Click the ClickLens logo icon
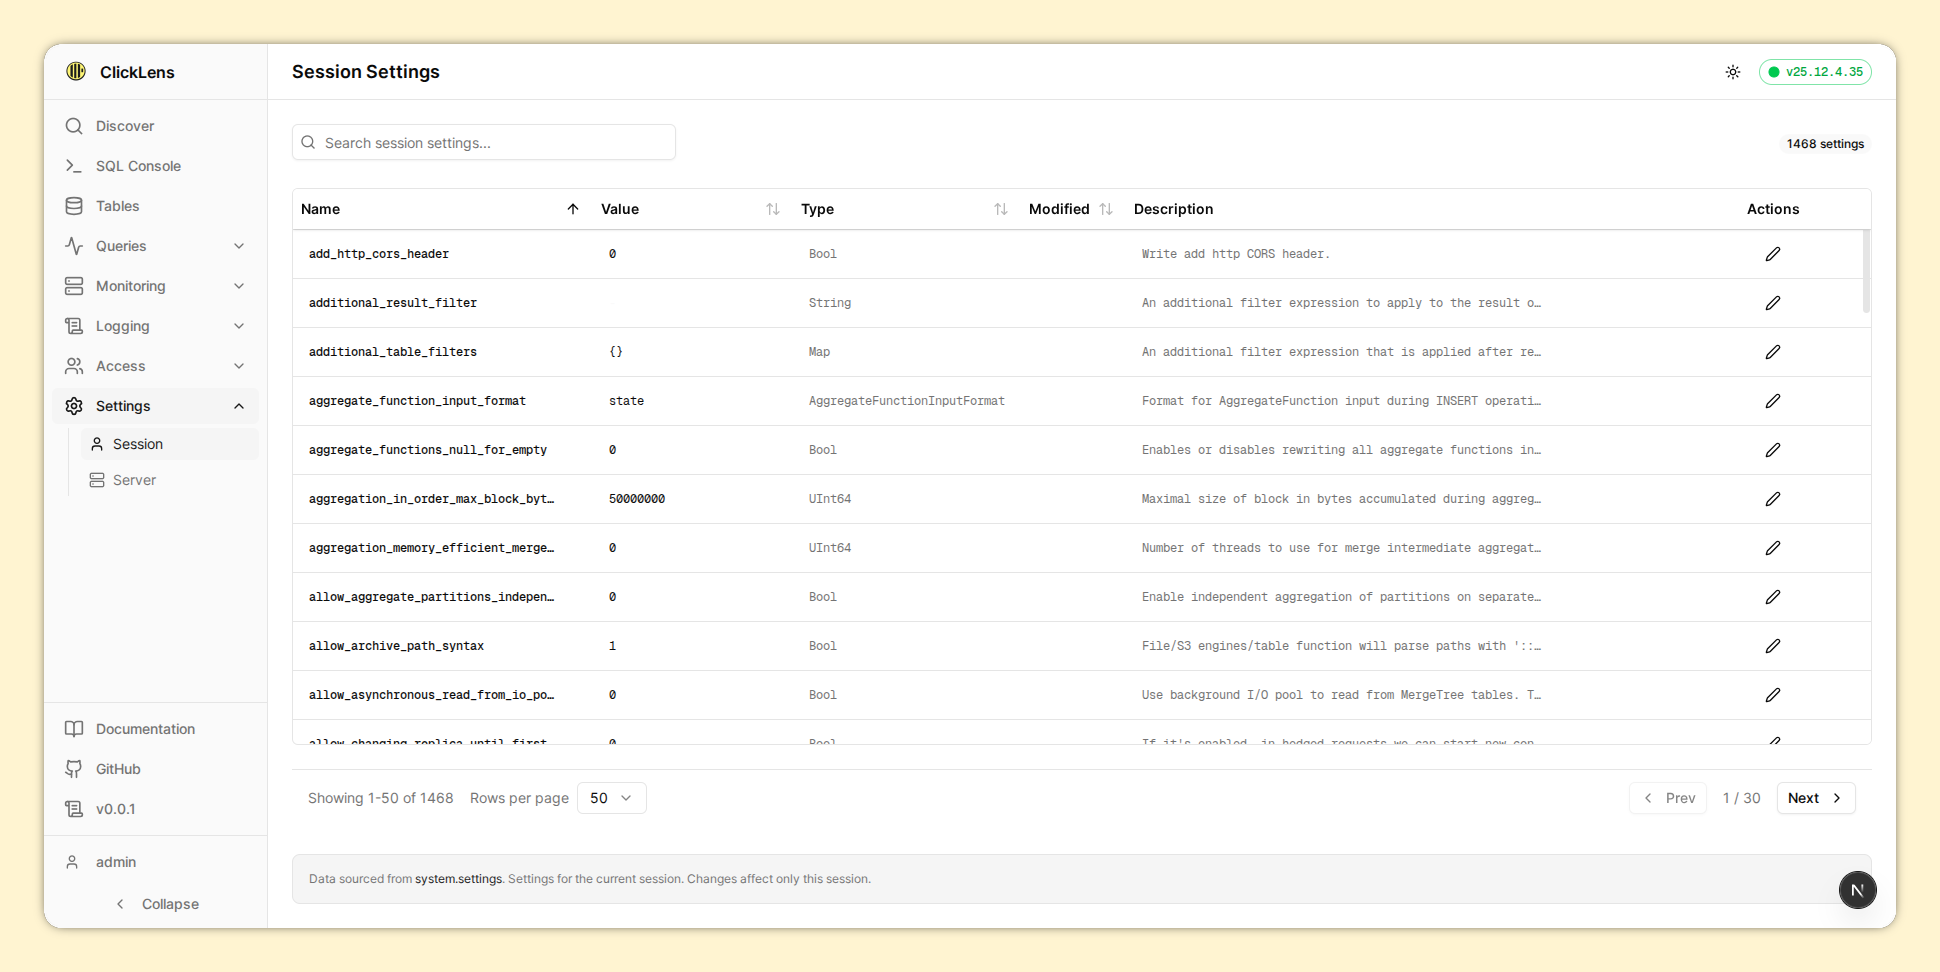 coord(76,71)
